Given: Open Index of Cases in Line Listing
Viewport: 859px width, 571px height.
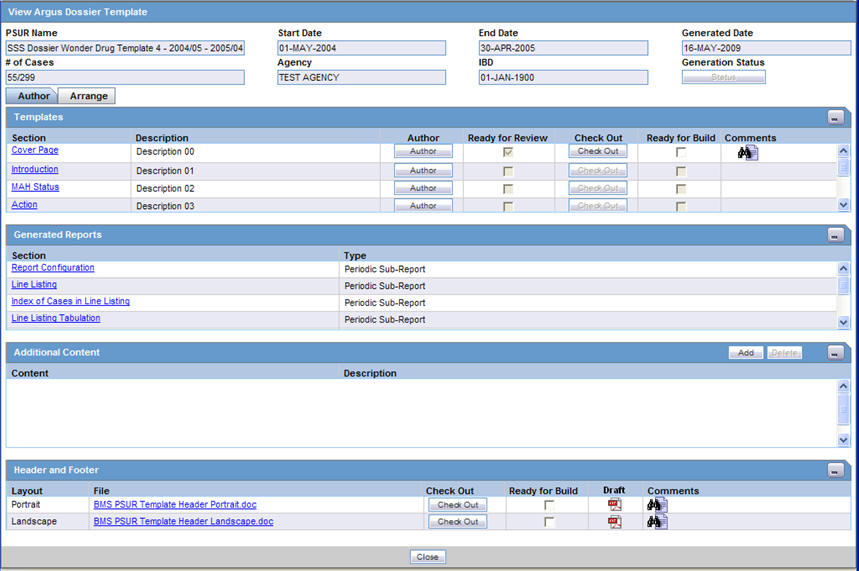Looking at the screenshot, I should [x=70, y=301].
